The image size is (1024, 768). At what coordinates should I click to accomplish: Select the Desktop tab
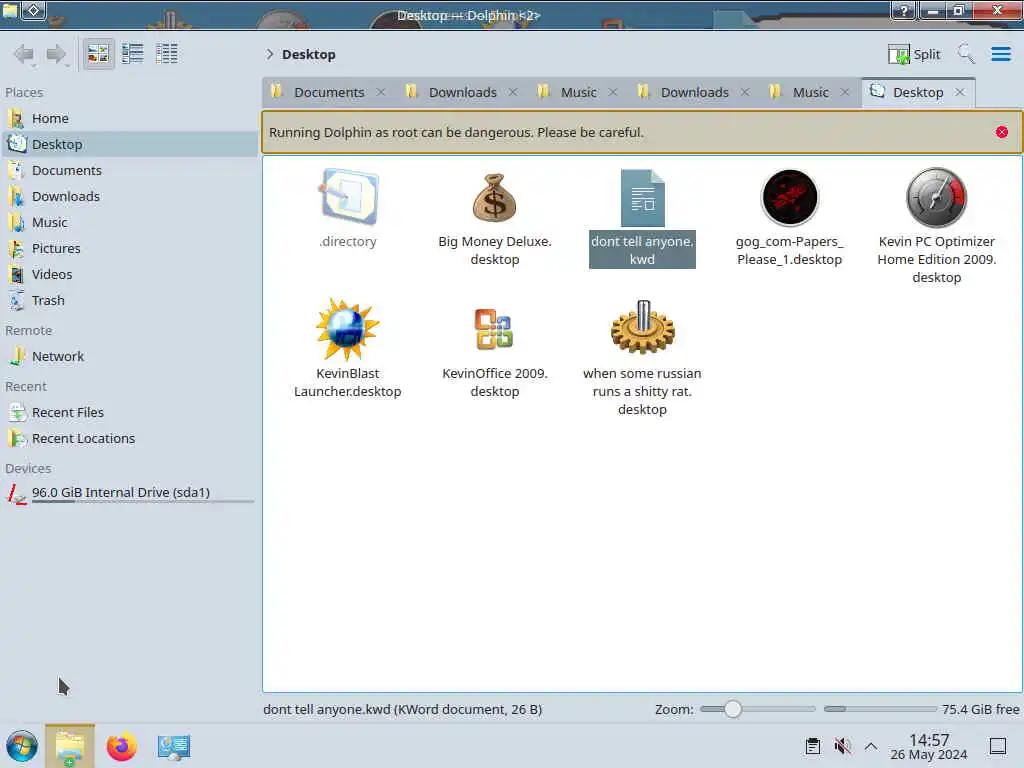918,92
